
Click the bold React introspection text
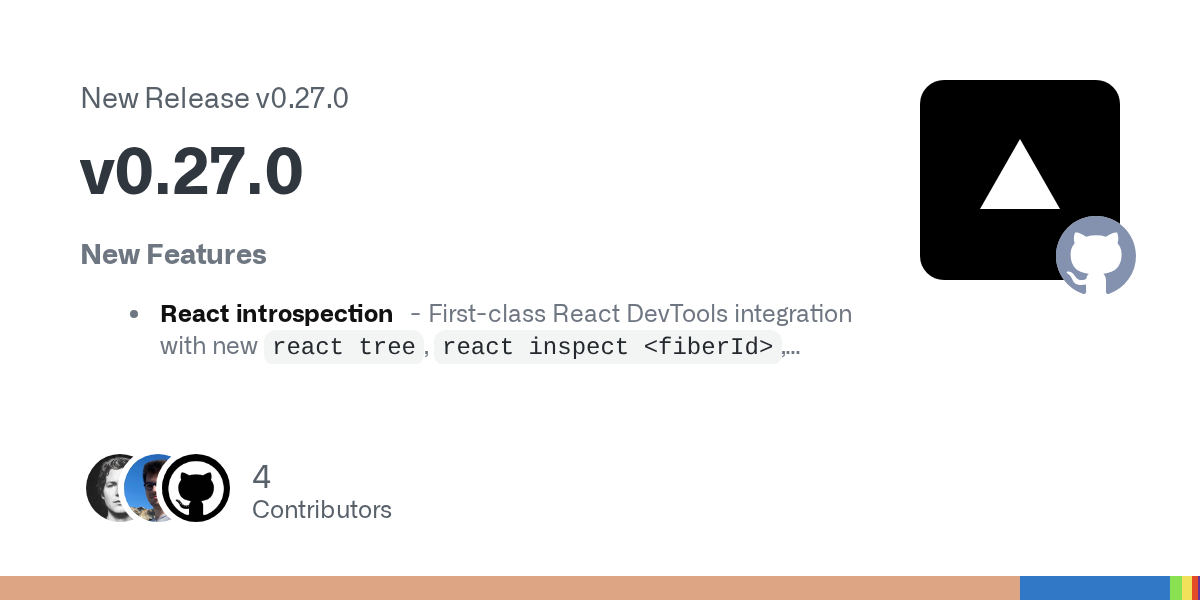tap(276, 314)
